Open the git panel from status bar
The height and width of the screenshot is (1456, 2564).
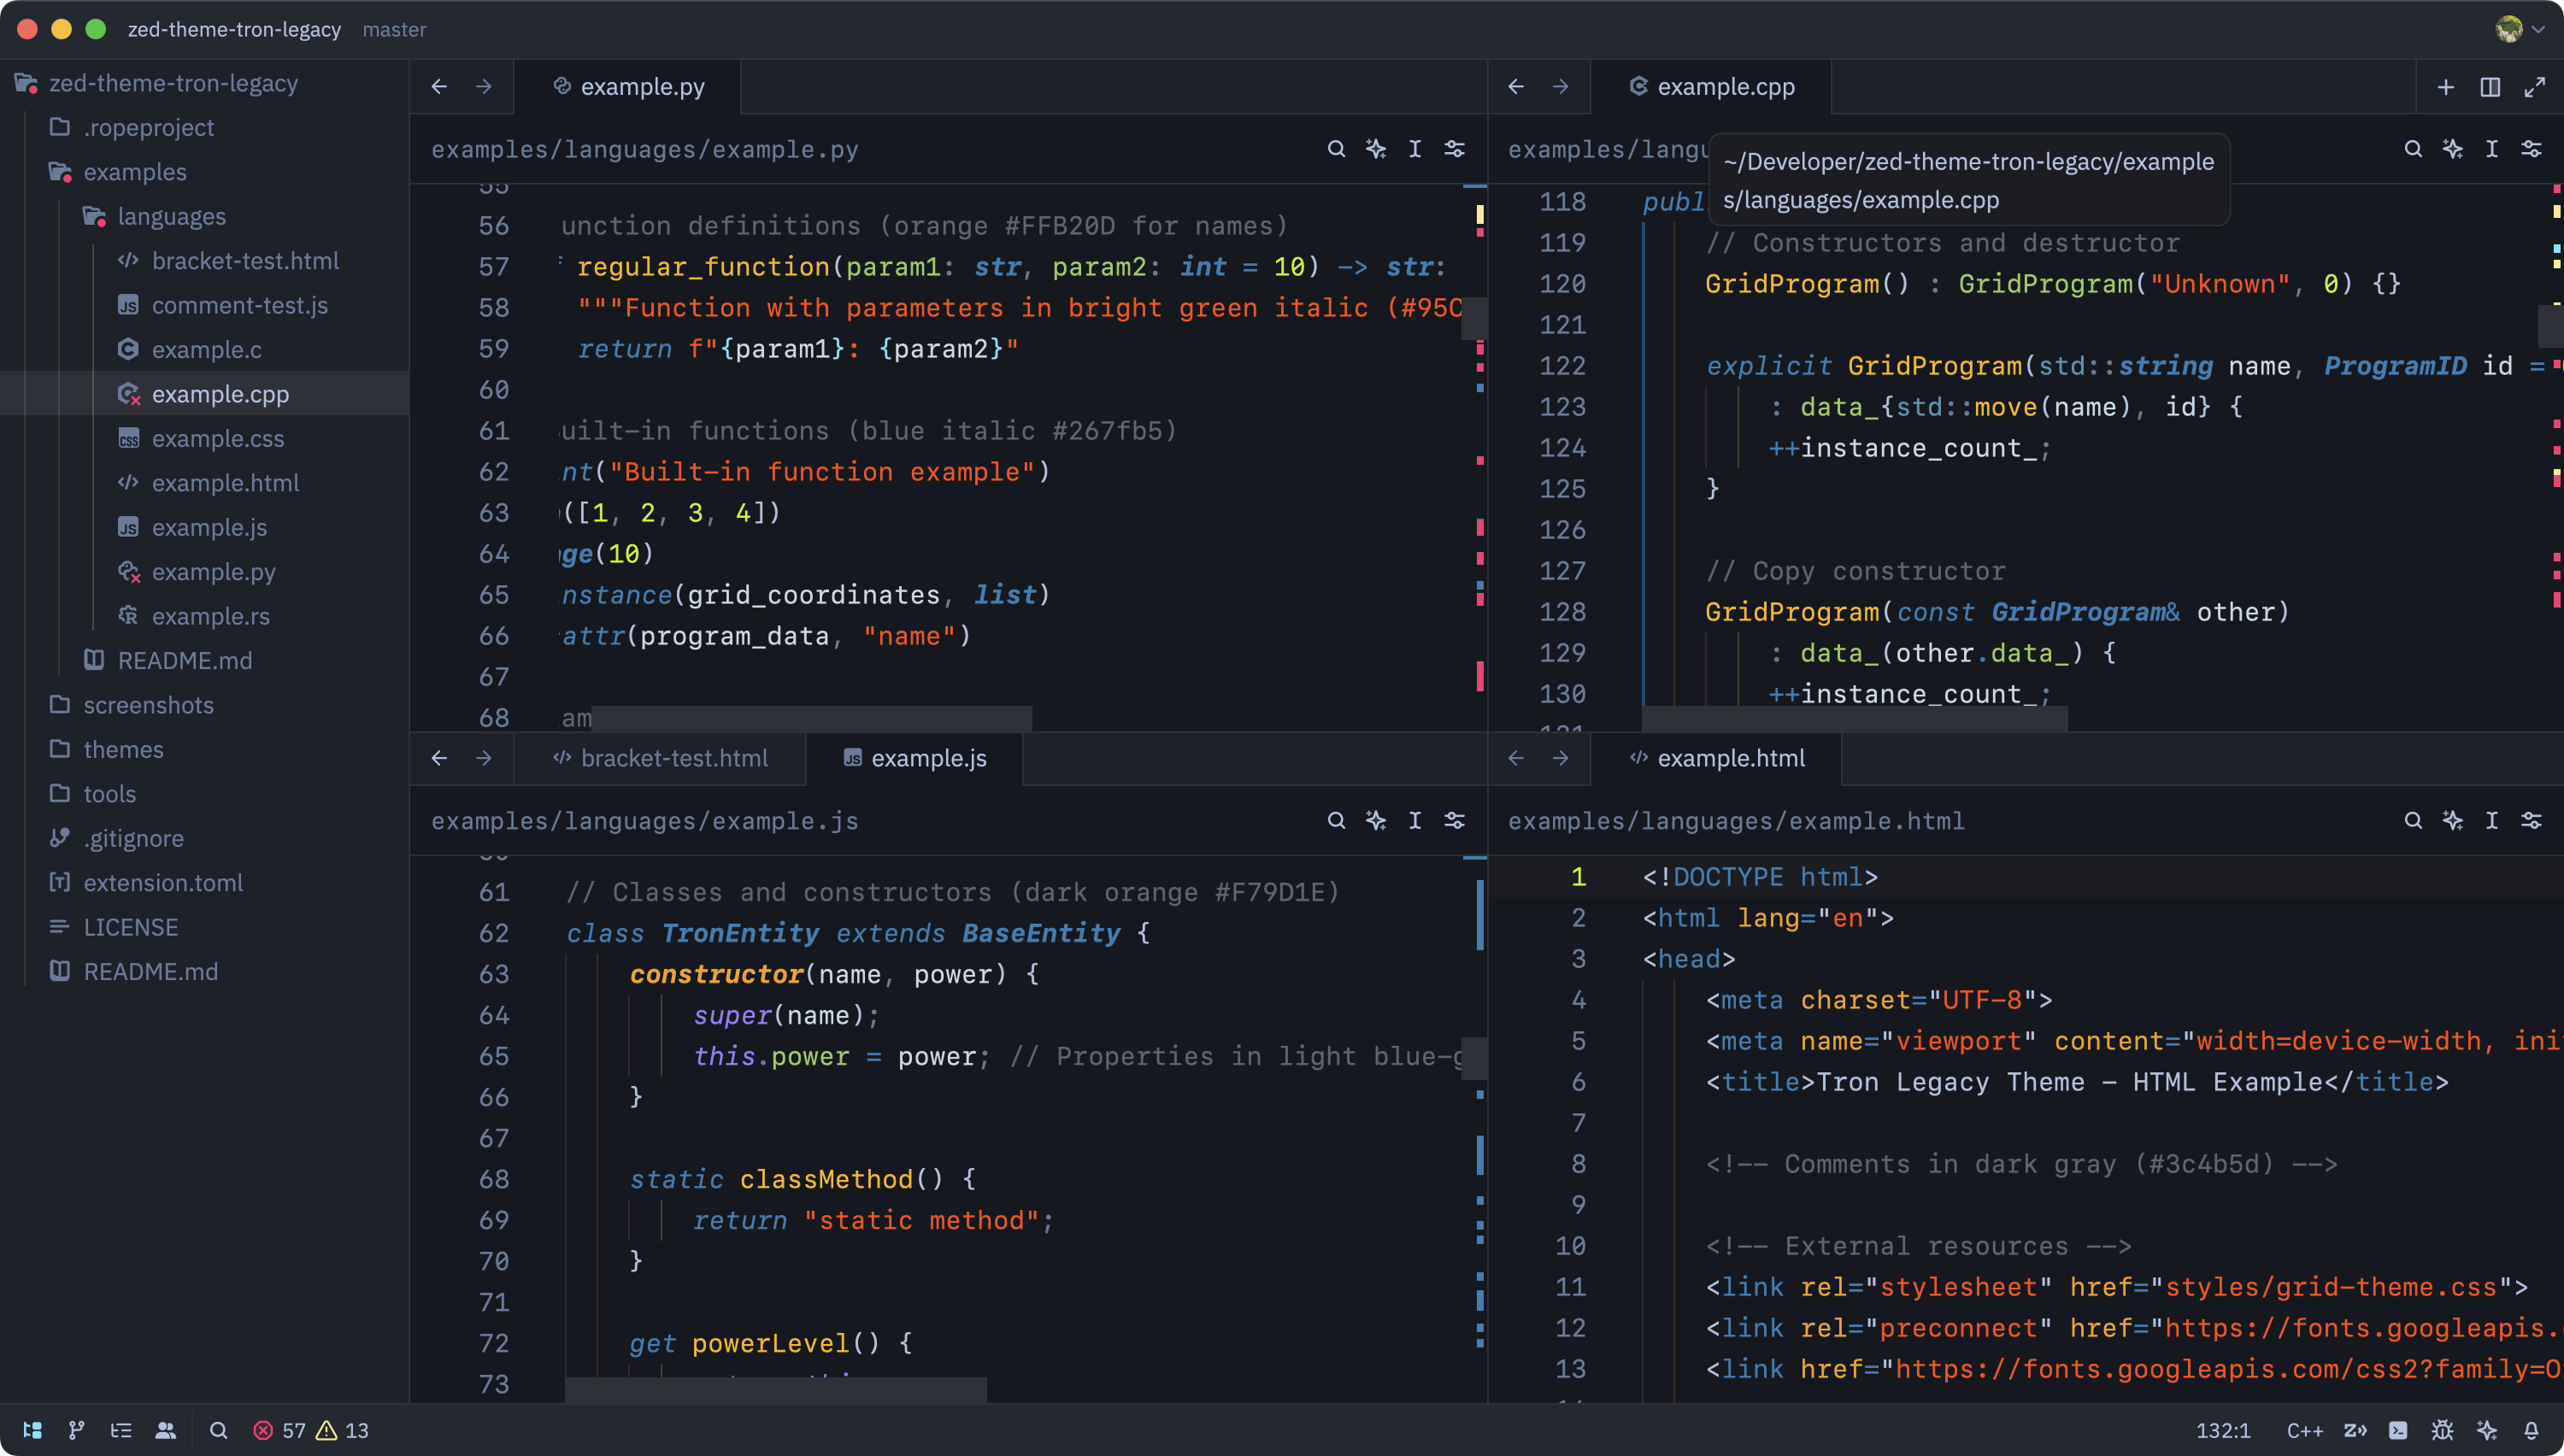(x=76, y=1430)
